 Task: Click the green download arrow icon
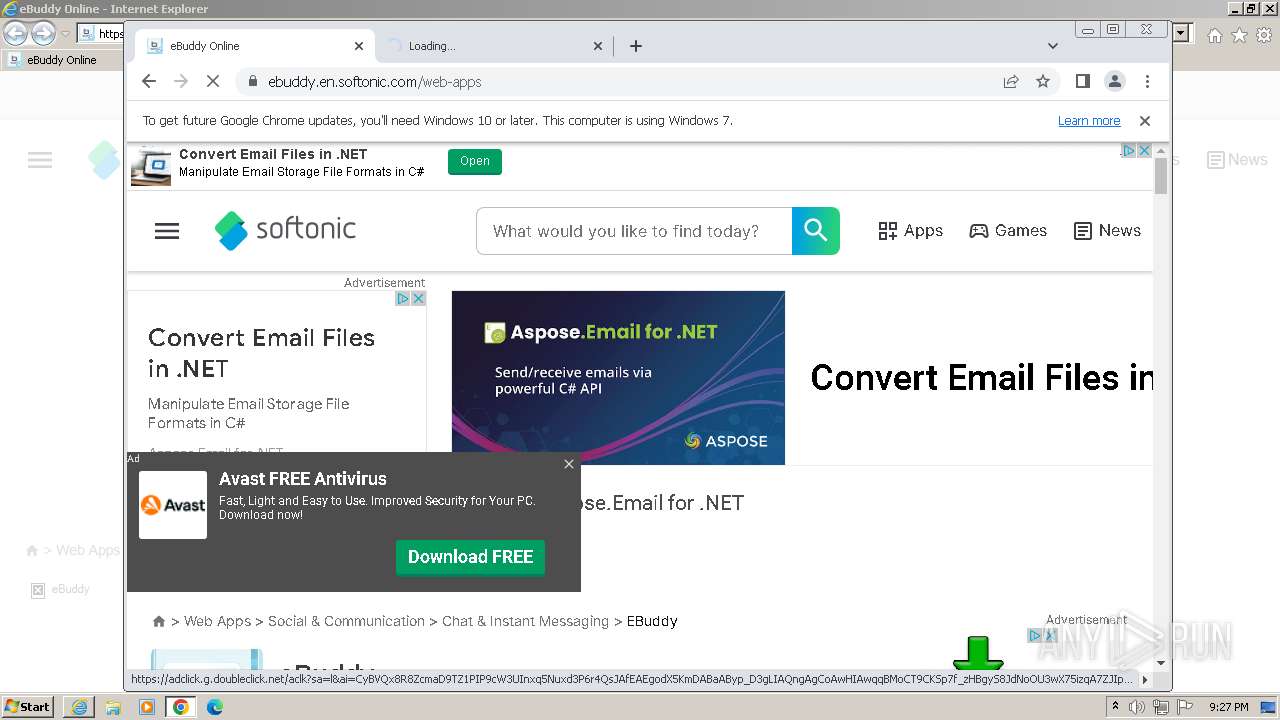click(x=978, y=652)
